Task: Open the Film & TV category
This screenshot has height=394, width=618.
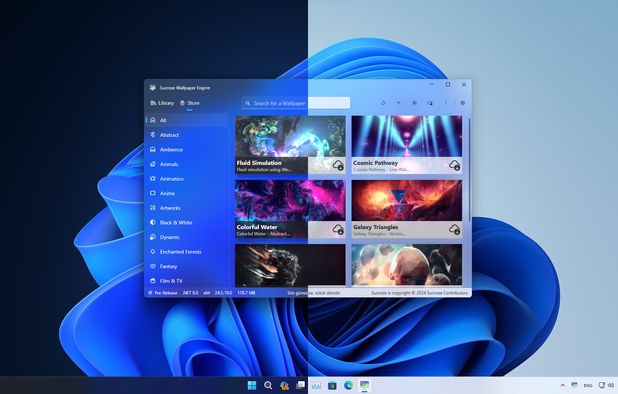Action: point(187,281)
